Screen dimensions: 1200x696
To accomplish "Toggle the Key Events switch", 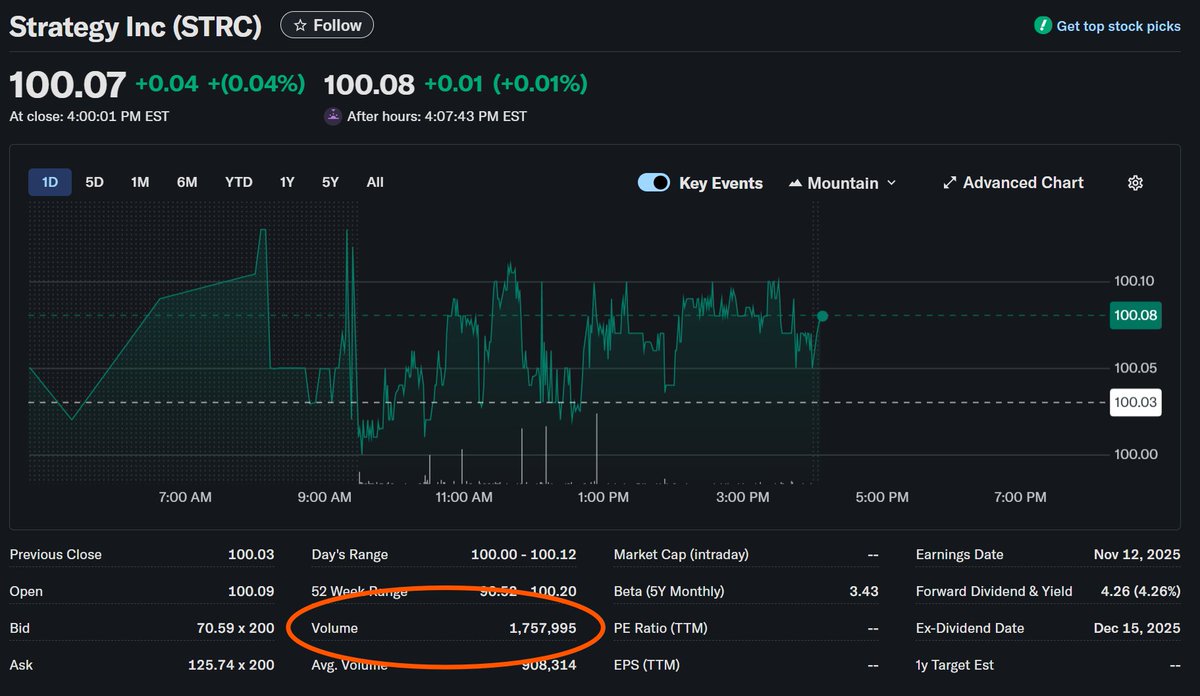I will (x=654, y=183).
